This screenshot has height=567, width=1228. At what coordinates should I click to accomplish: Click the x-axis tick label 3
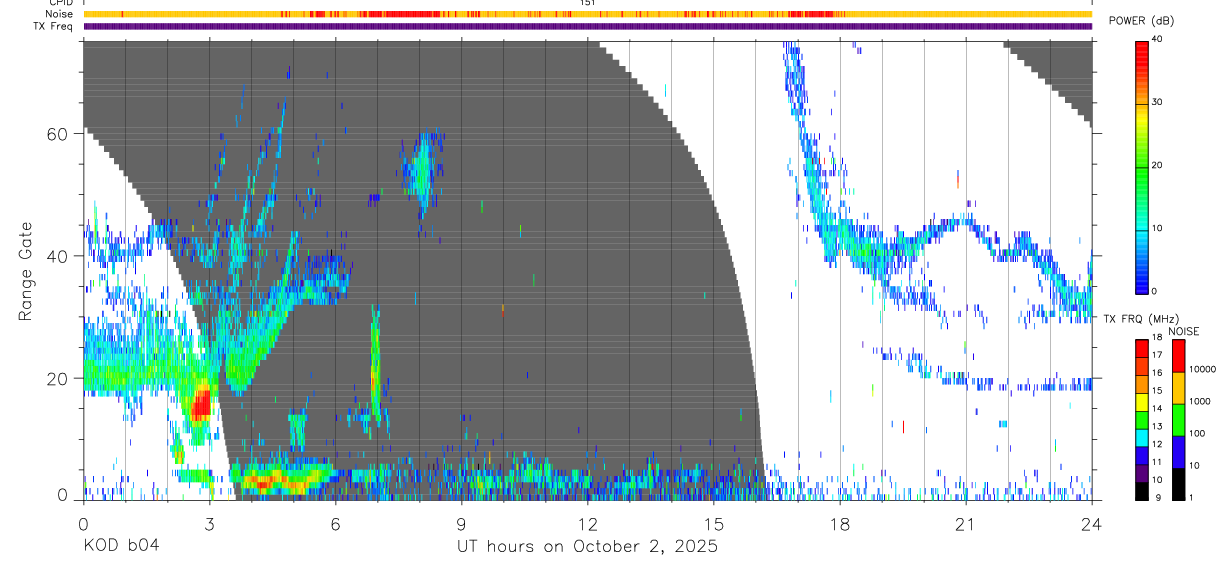tap(209, 523)
